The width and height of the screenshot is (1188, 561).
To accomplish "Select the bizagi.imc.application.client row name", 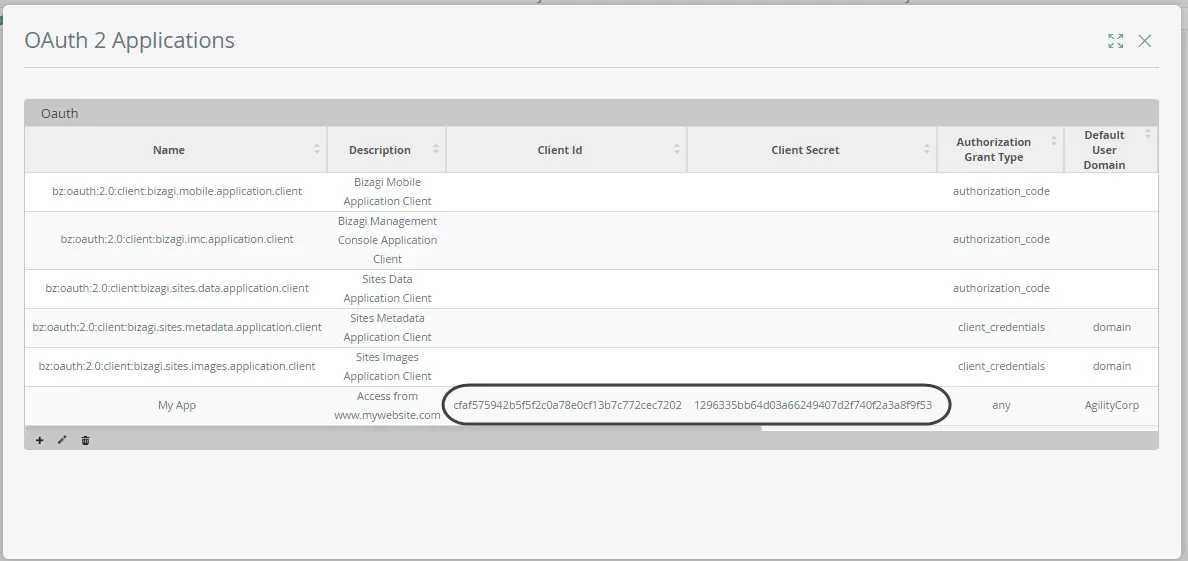I will pyautogui.click(x=177, y=239).
